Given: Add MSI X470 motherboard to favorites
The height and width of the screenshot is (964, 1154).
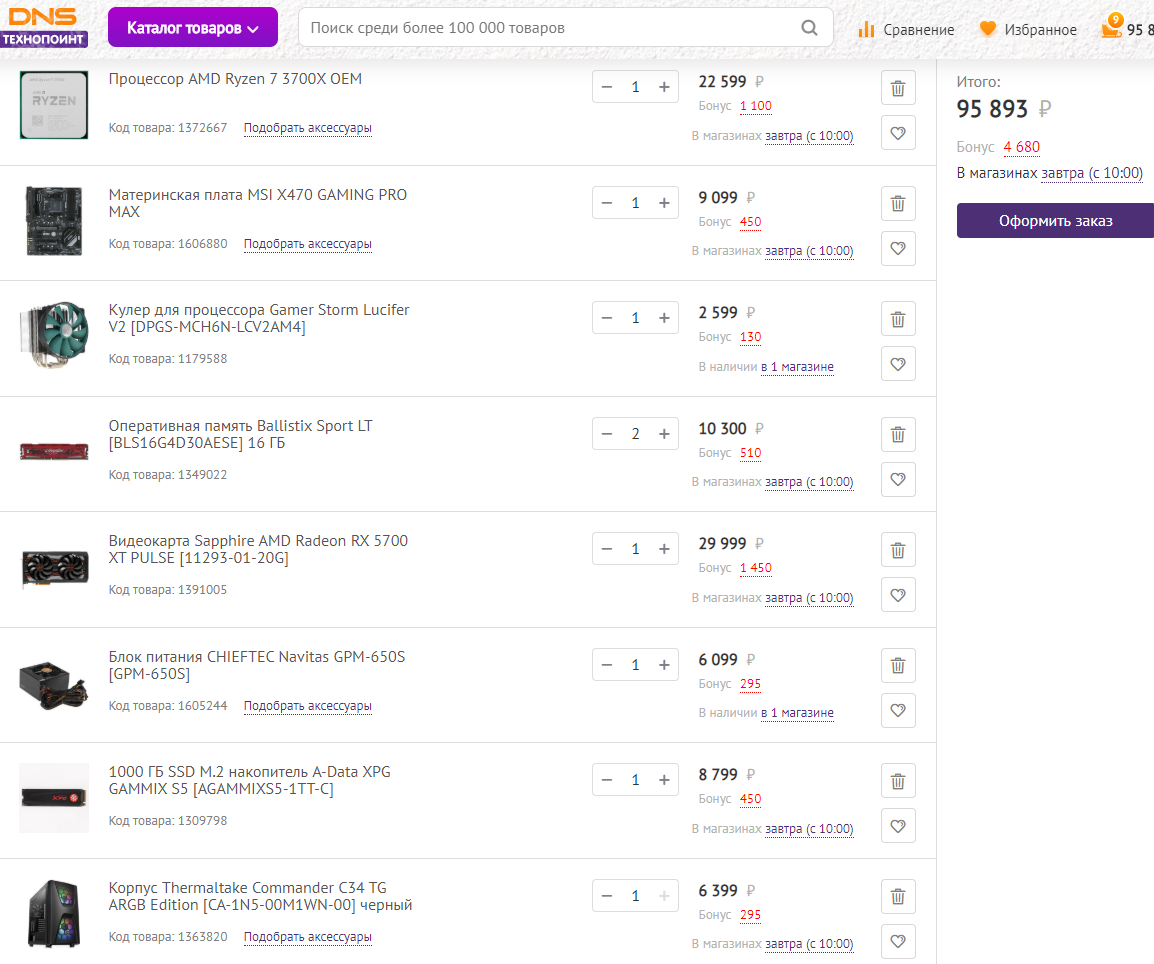Looking at the screenshot, I should 898,248.
